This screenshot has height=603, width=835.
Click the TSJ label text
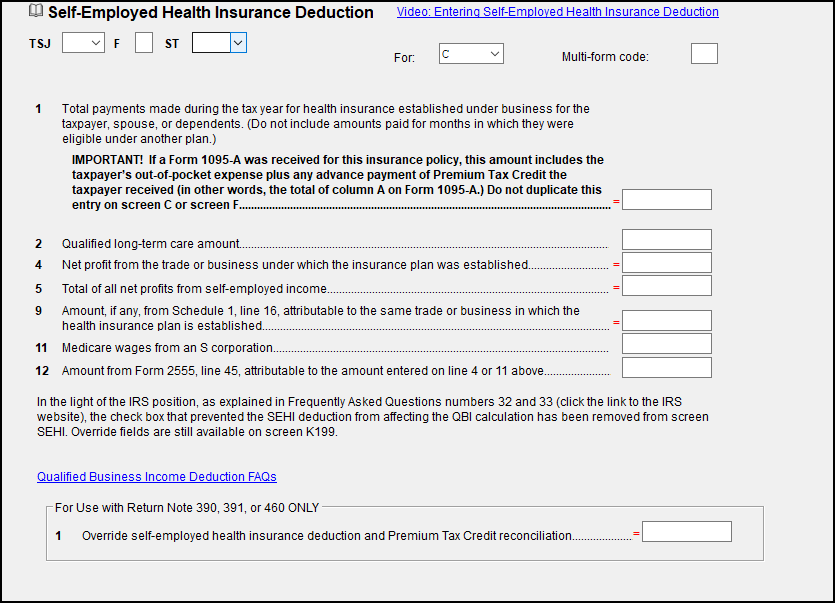[40, 44]
